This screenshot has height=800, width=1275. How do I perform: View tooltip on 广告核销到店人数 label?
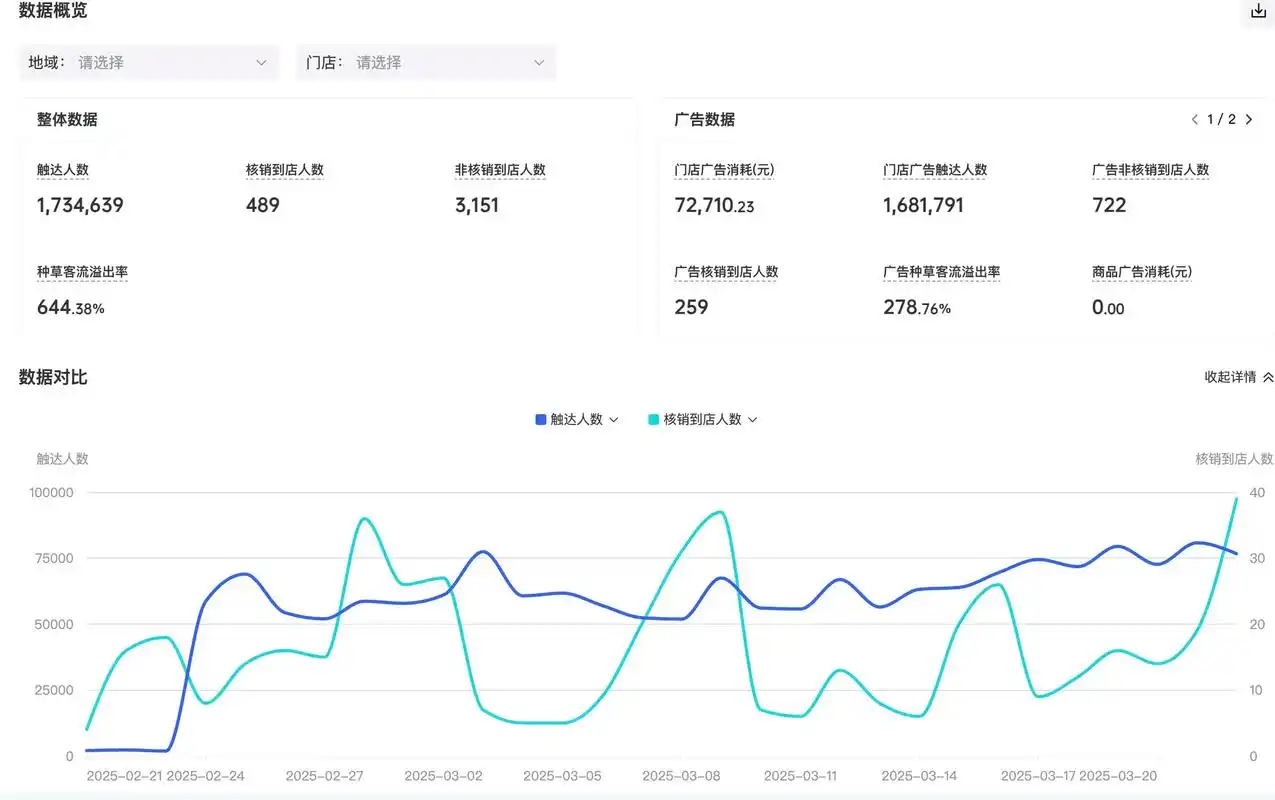coord(726,271)
